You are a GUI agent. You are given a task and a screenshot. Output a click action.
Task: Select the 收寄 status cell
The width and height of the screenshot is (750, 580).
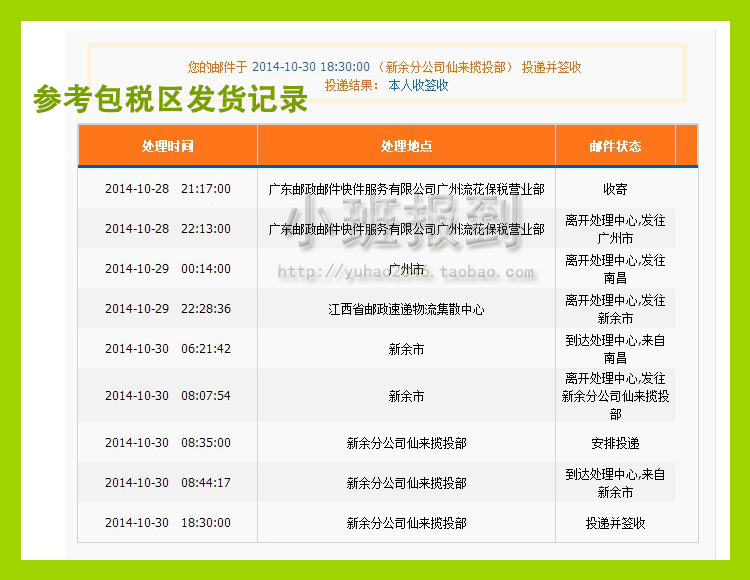[615, 189]
